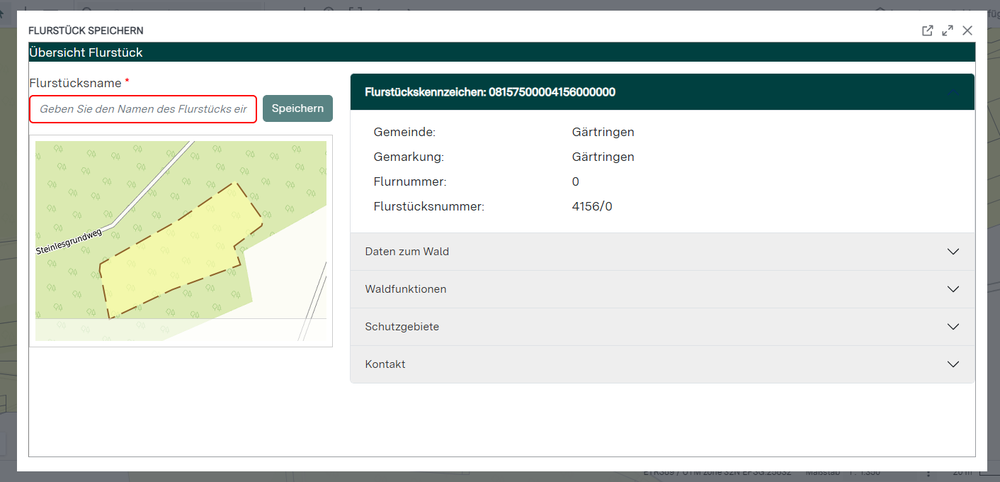
Task: Collapse the Flurstückskennzeichen panel chevron
Action: click(953, 92)
